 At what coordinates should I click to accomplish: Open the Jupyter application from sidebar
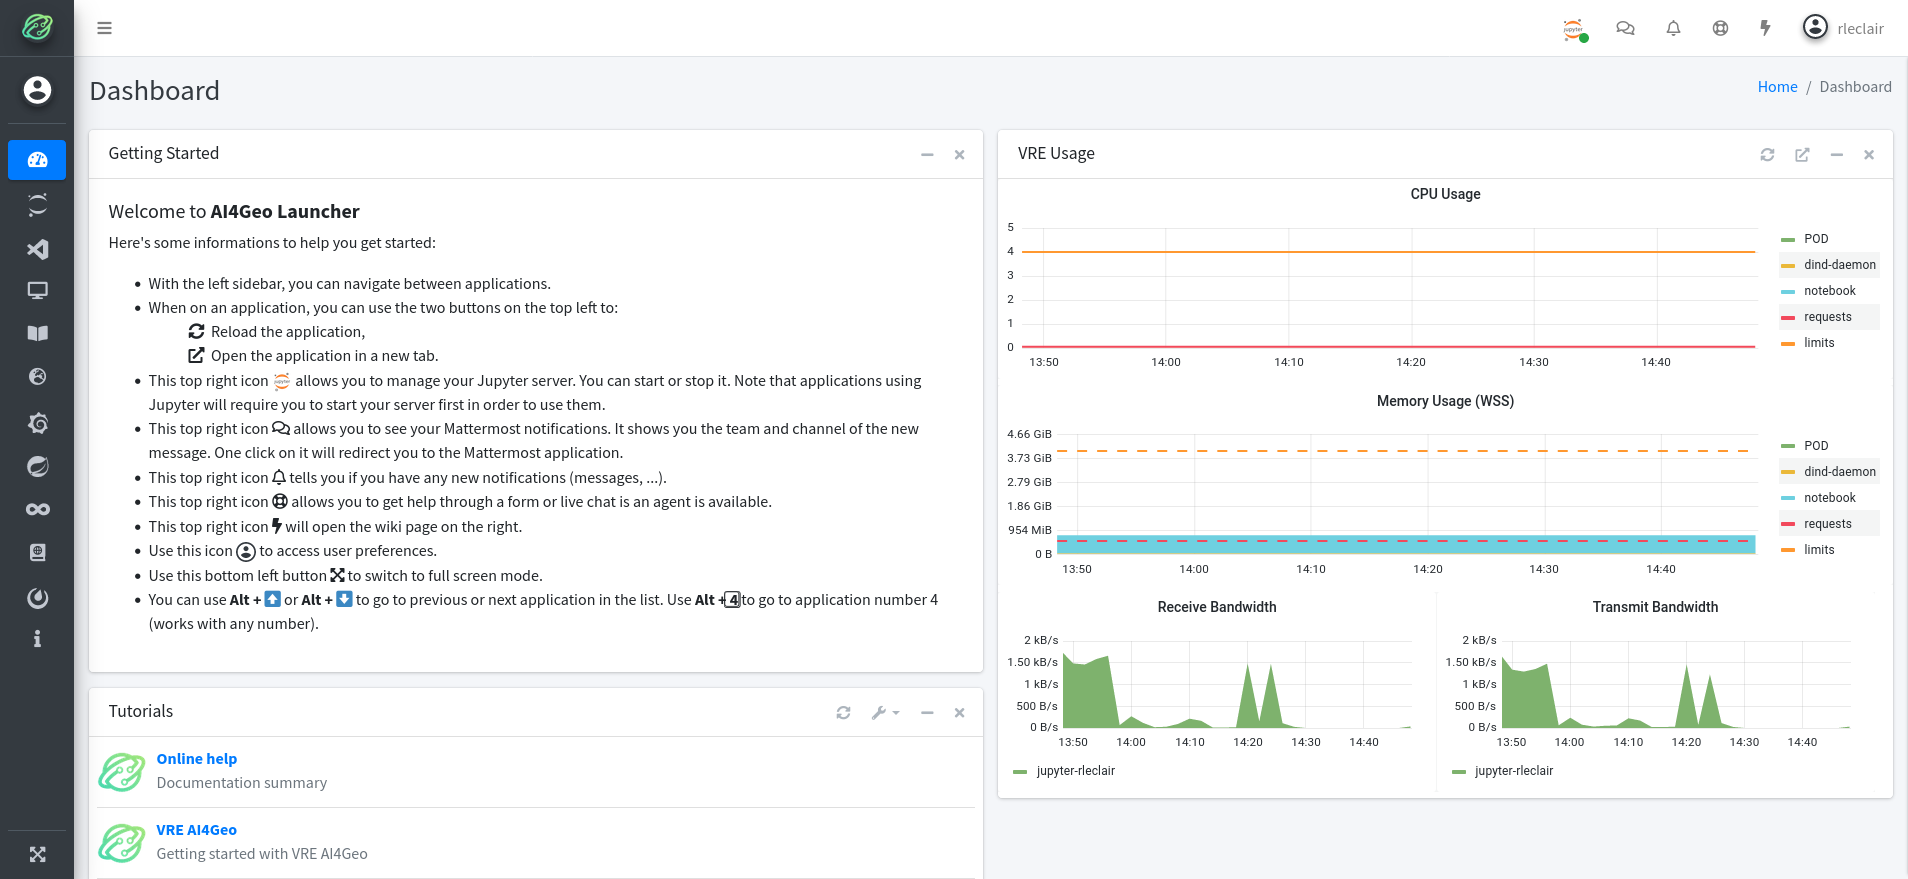tap(37, 205)
